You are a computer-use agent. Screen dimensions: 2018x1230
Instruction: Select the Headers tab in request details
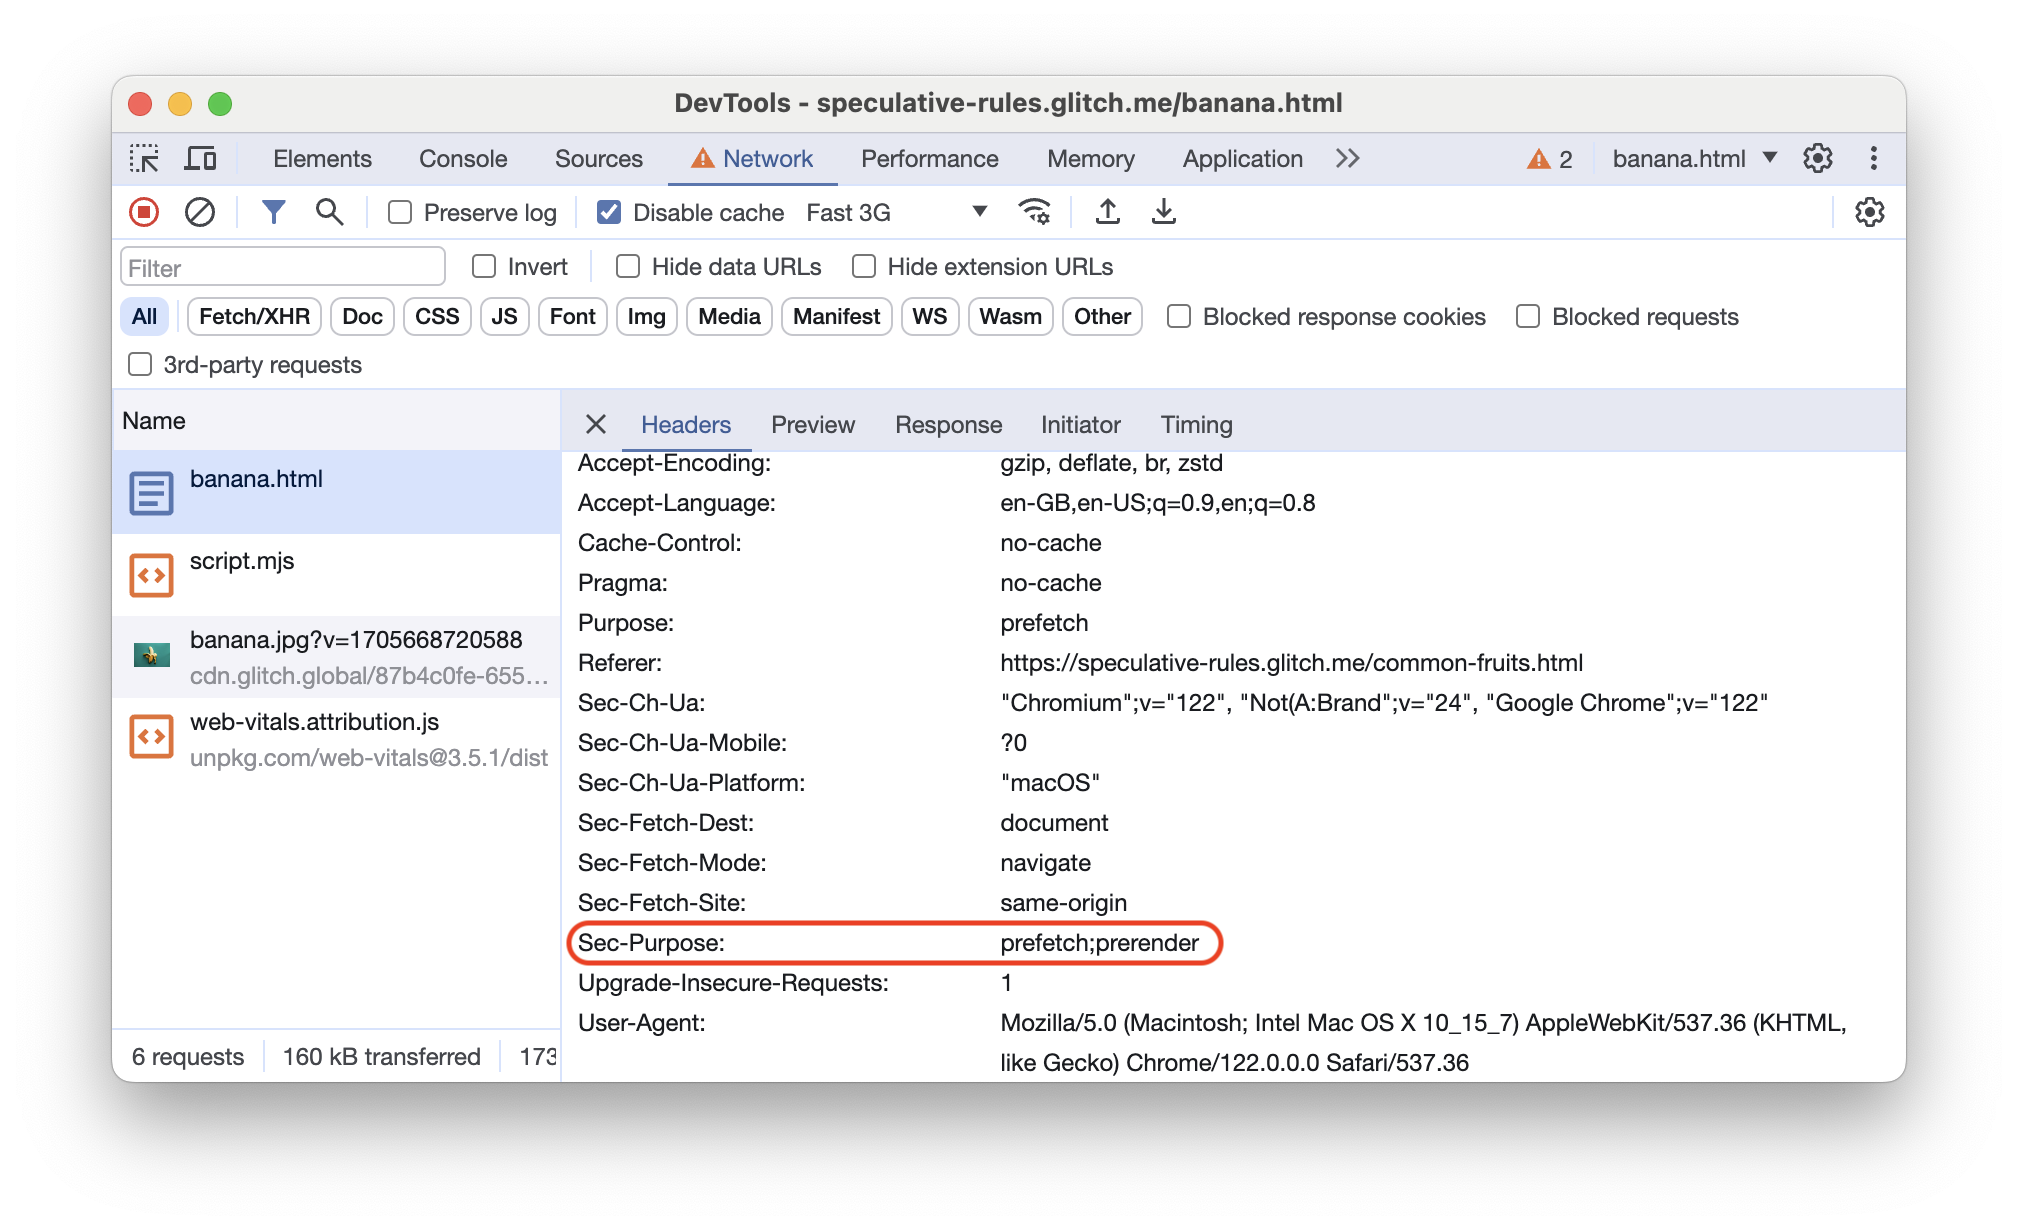686,422
